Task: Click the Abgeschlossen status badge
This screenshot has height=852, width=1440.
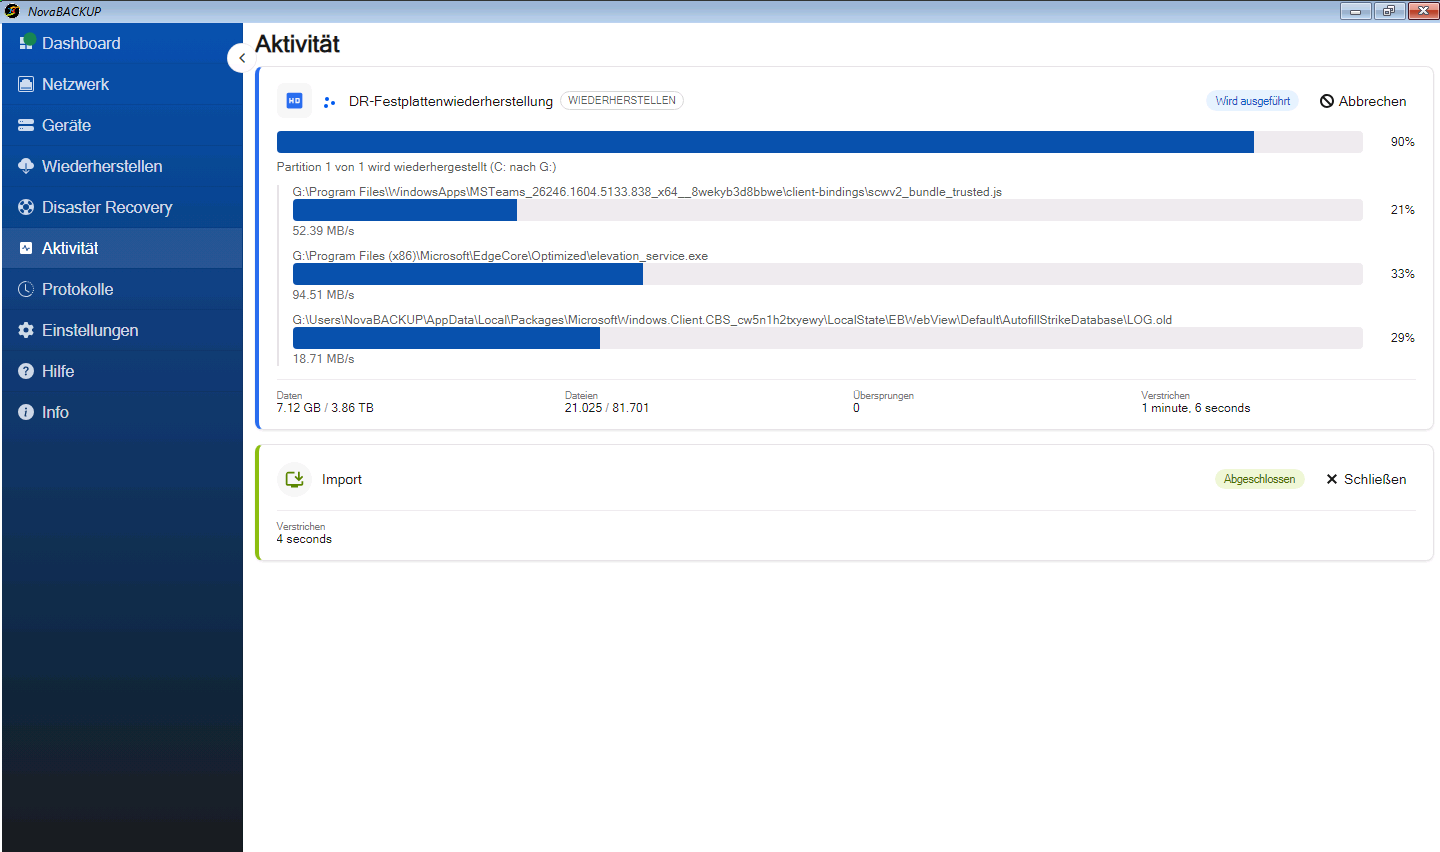Action: (1259, 479)
